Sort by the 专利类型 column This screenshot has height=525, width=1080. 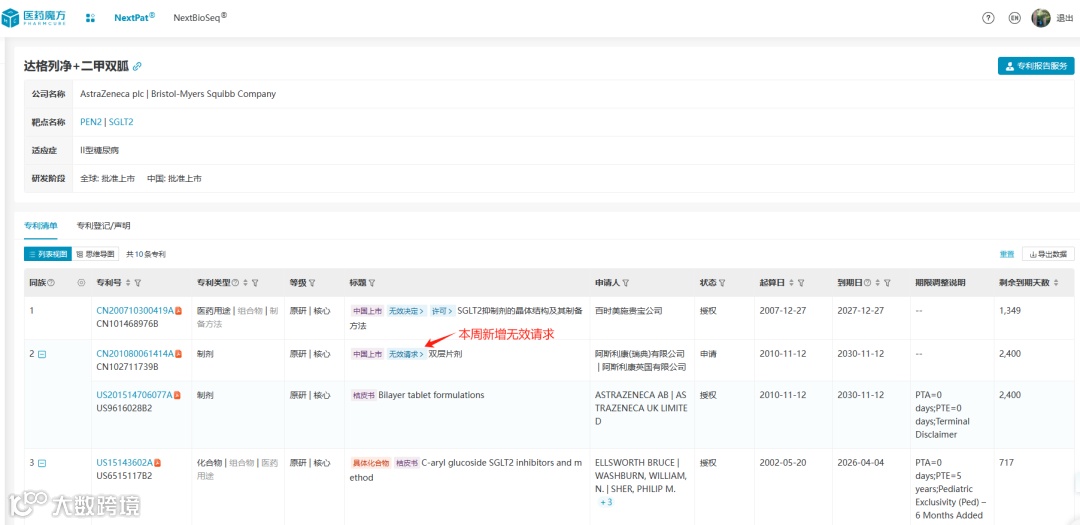[245, 282]
